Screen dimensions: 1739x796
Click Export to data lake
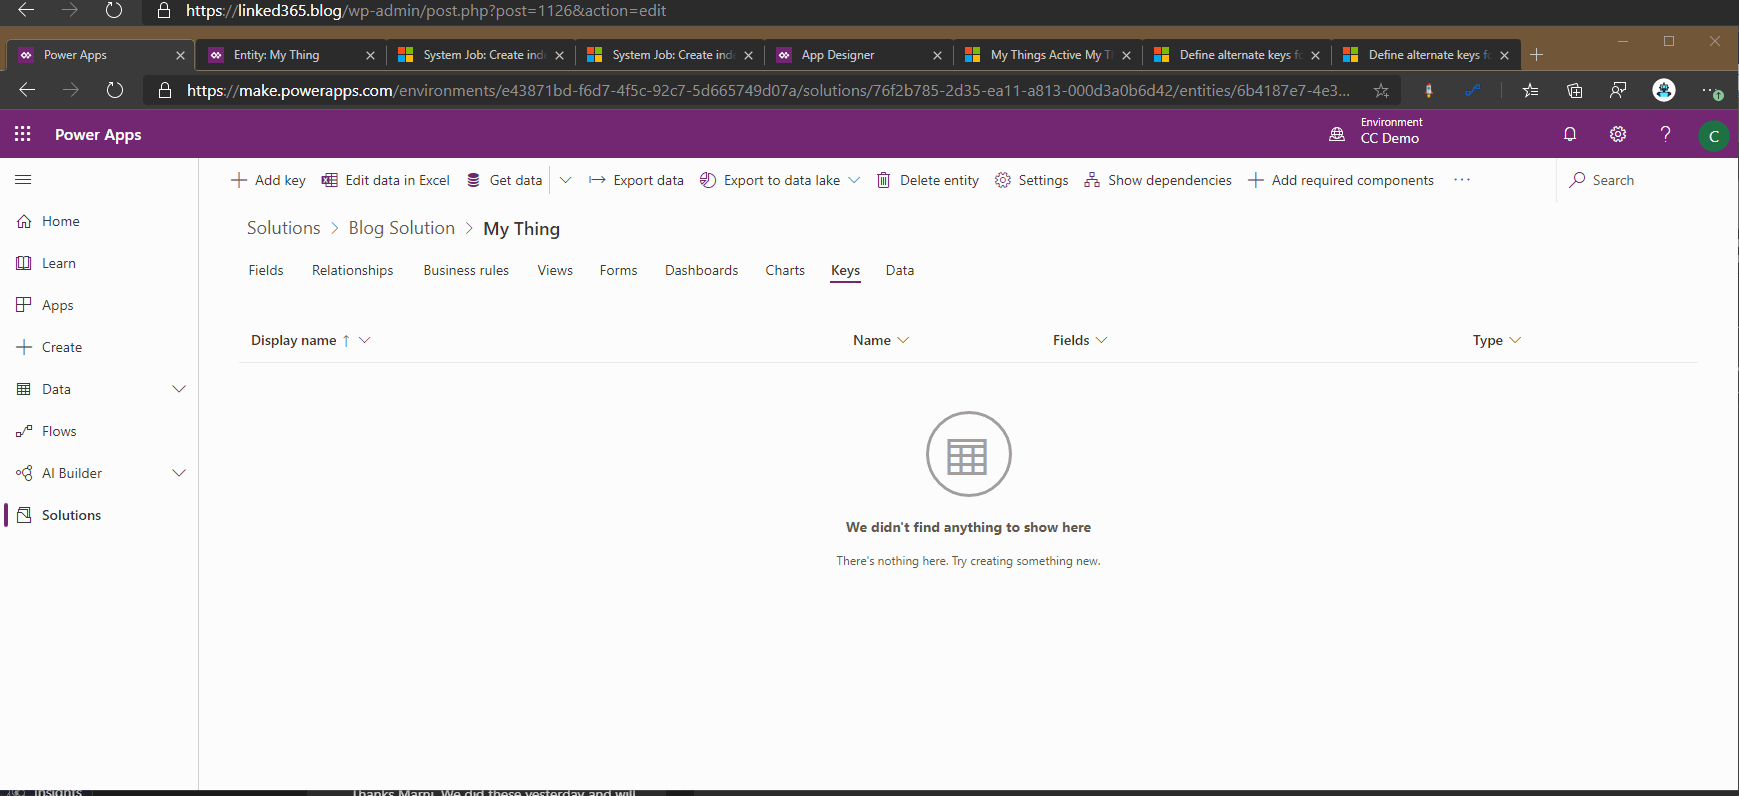tap(770, 180)
